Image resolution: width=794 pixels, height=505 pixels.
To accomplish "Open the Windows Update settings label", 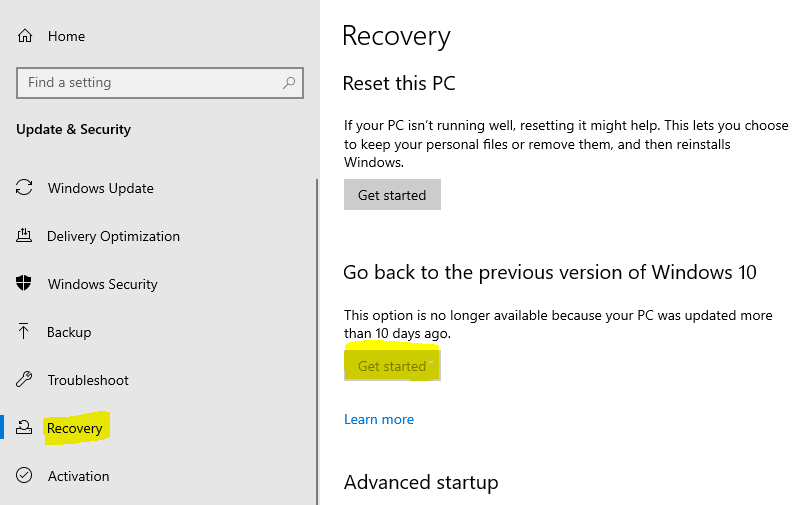I will coord(100,188).
